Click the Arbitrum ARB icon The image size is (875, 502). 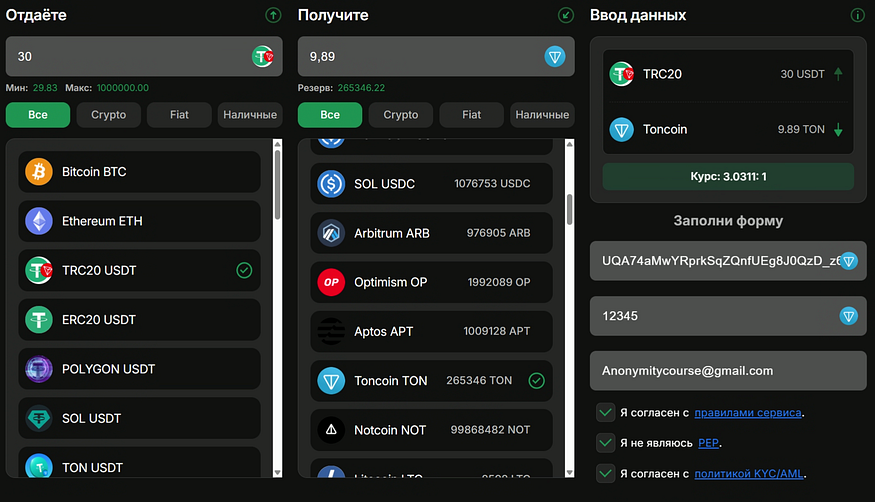point(331,233)
